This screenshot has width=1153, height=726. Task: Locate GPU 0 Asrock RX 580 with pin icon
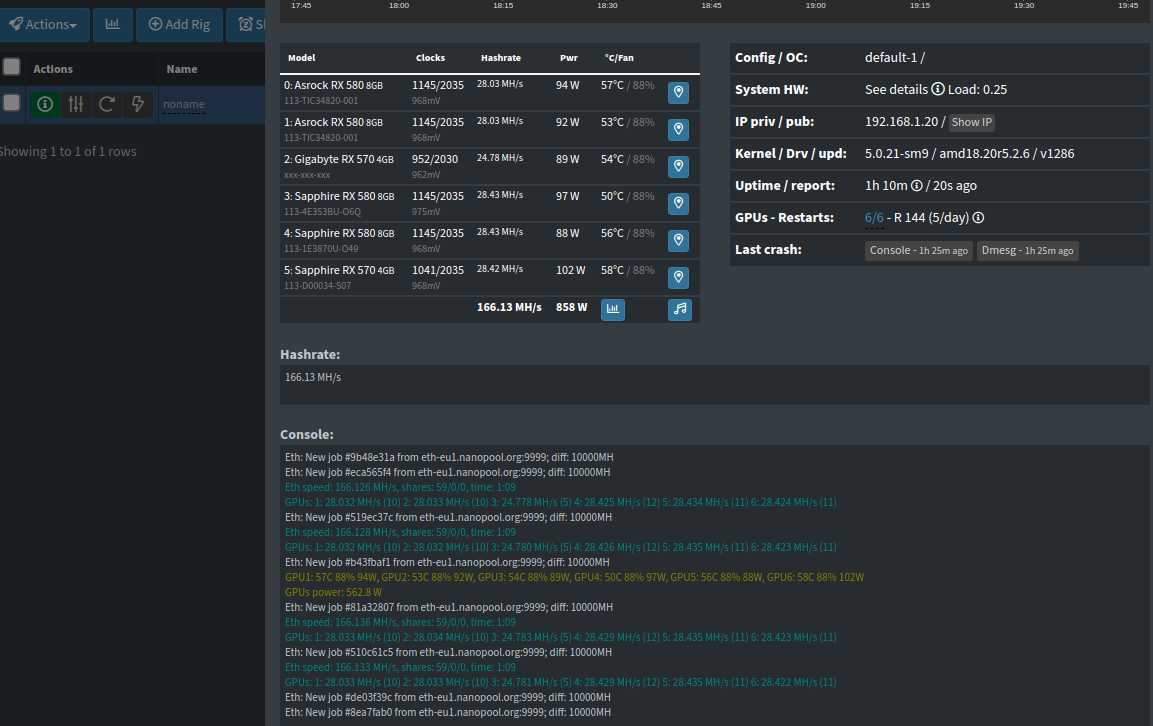(678, 93)
